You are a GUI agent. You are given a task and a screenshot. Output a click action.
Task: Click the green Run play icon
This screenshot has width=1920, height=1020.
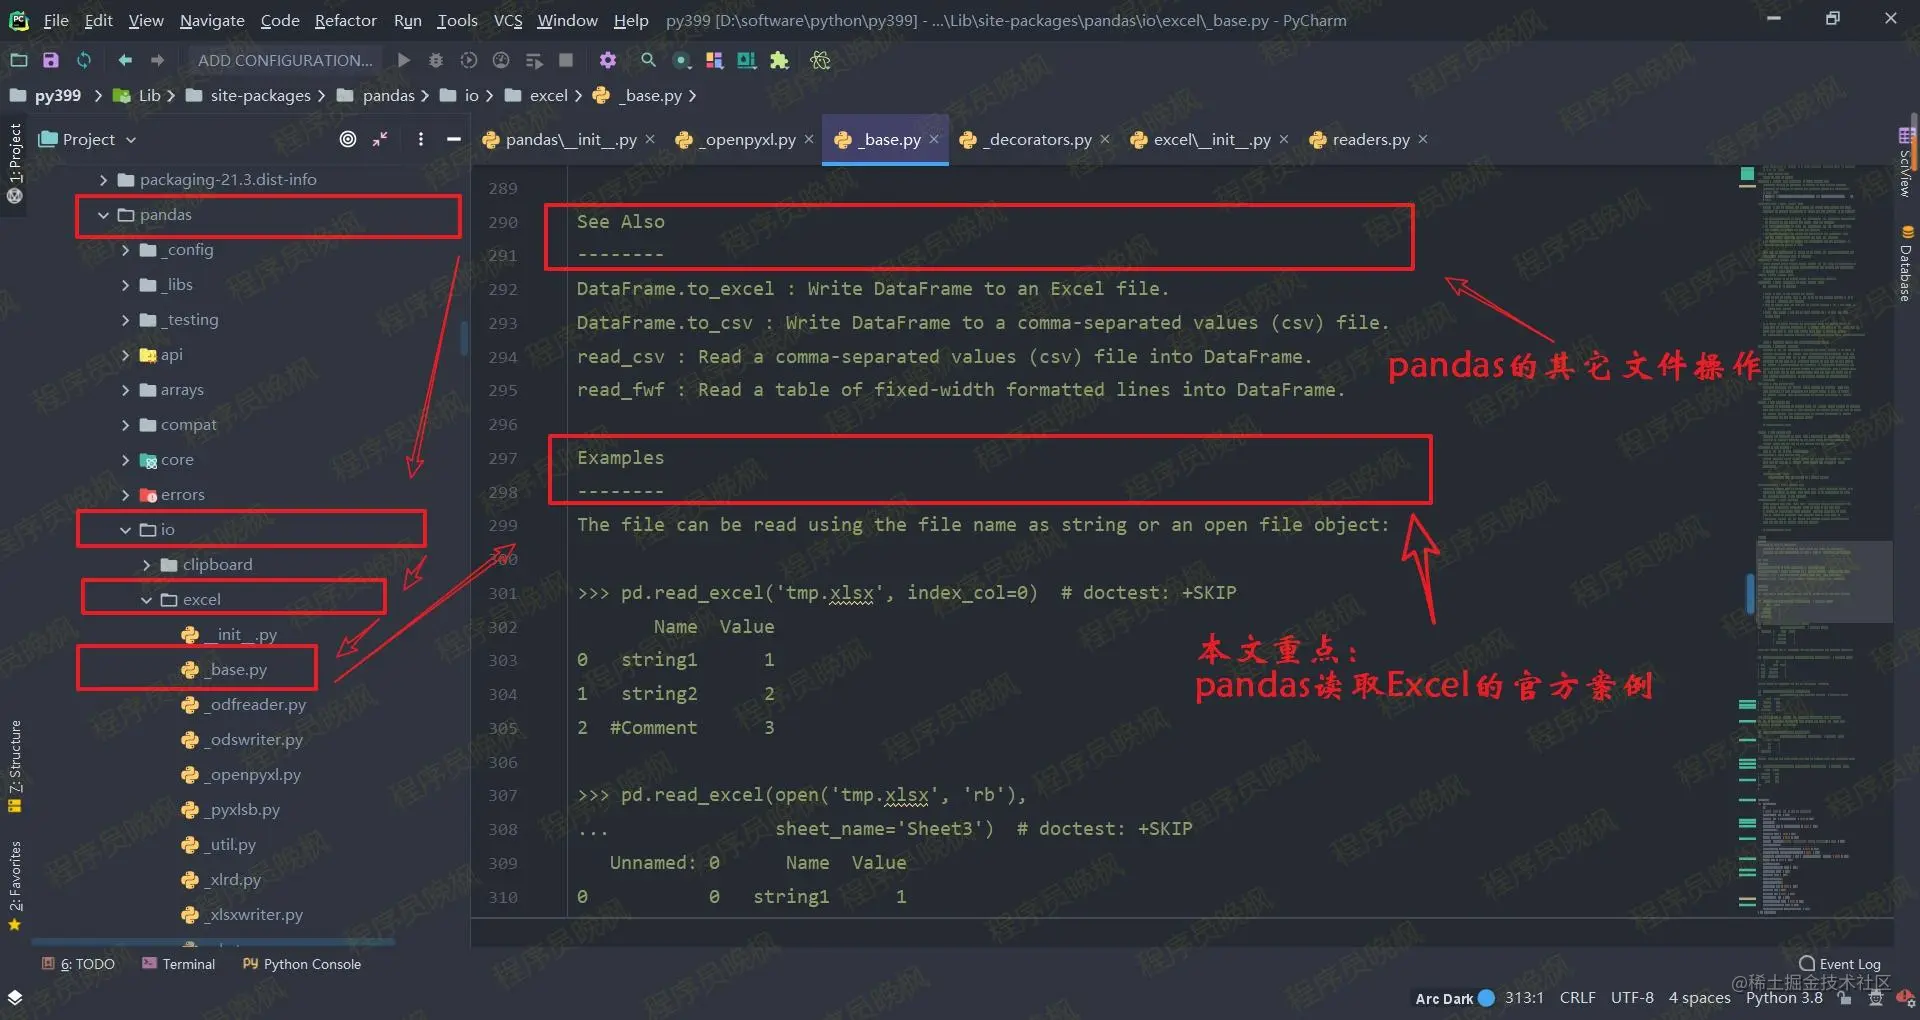click(x=404, y=60)
